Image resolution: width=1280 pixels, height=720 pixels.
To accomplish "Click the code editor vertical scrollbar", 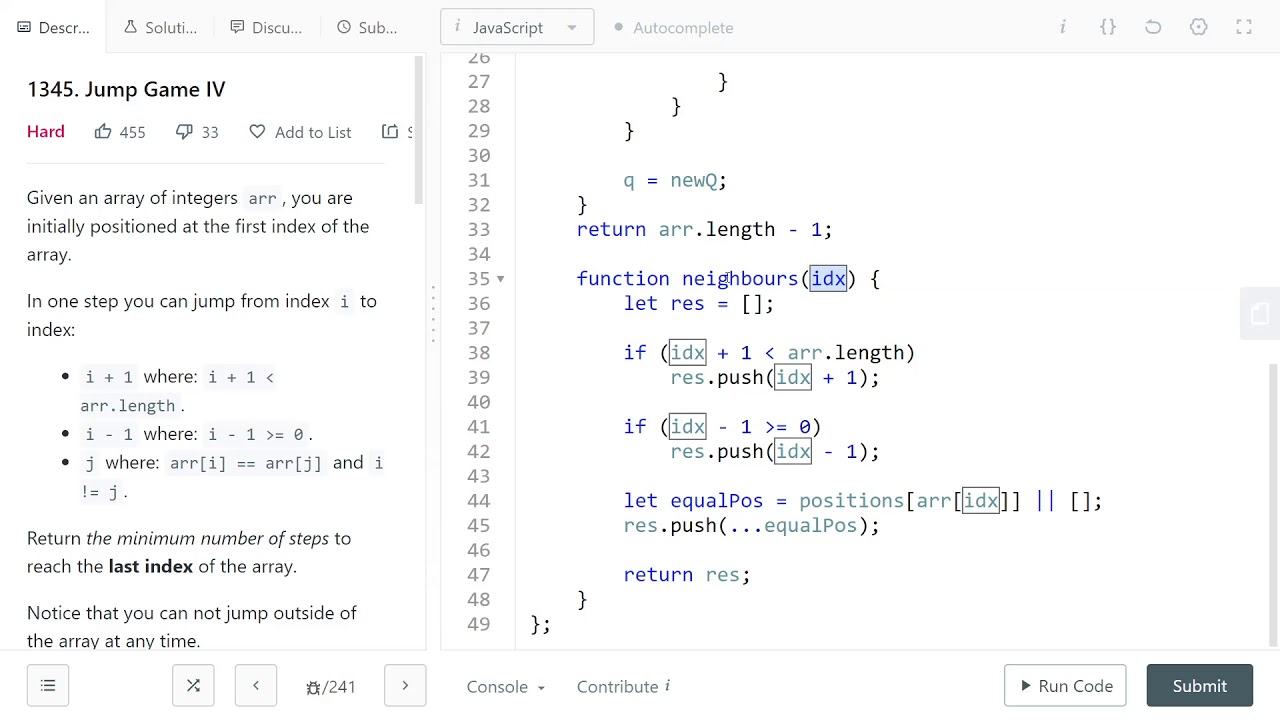I will 1273,505.
